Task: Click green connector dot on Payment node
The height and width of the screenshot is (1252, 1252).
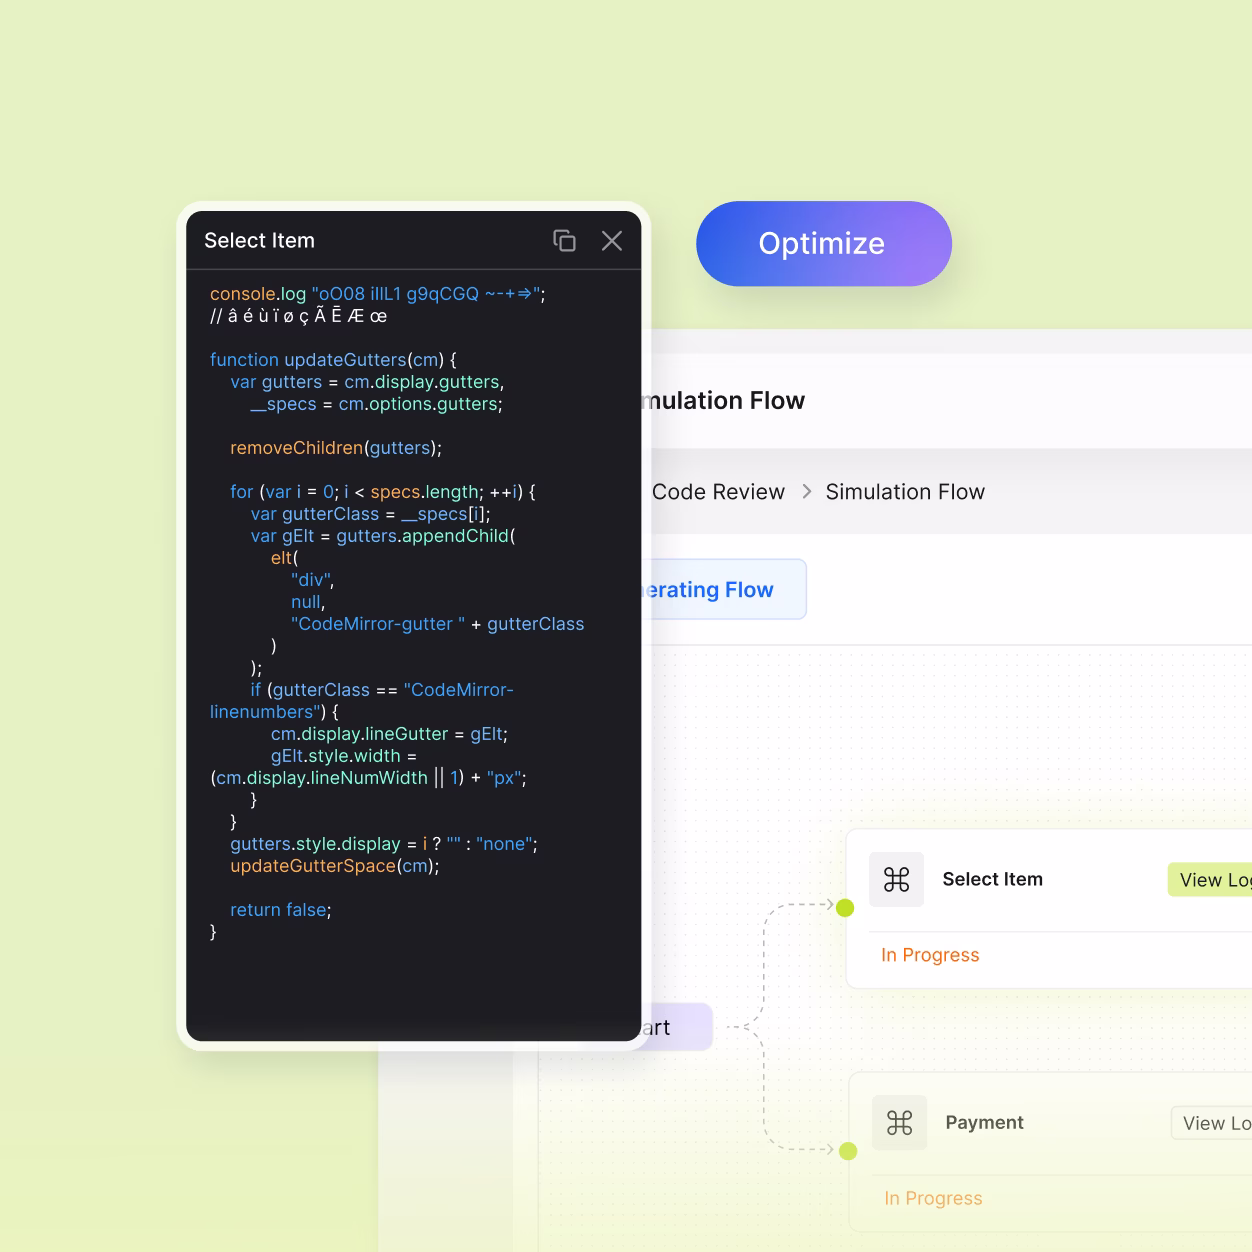Action: 848,1151
